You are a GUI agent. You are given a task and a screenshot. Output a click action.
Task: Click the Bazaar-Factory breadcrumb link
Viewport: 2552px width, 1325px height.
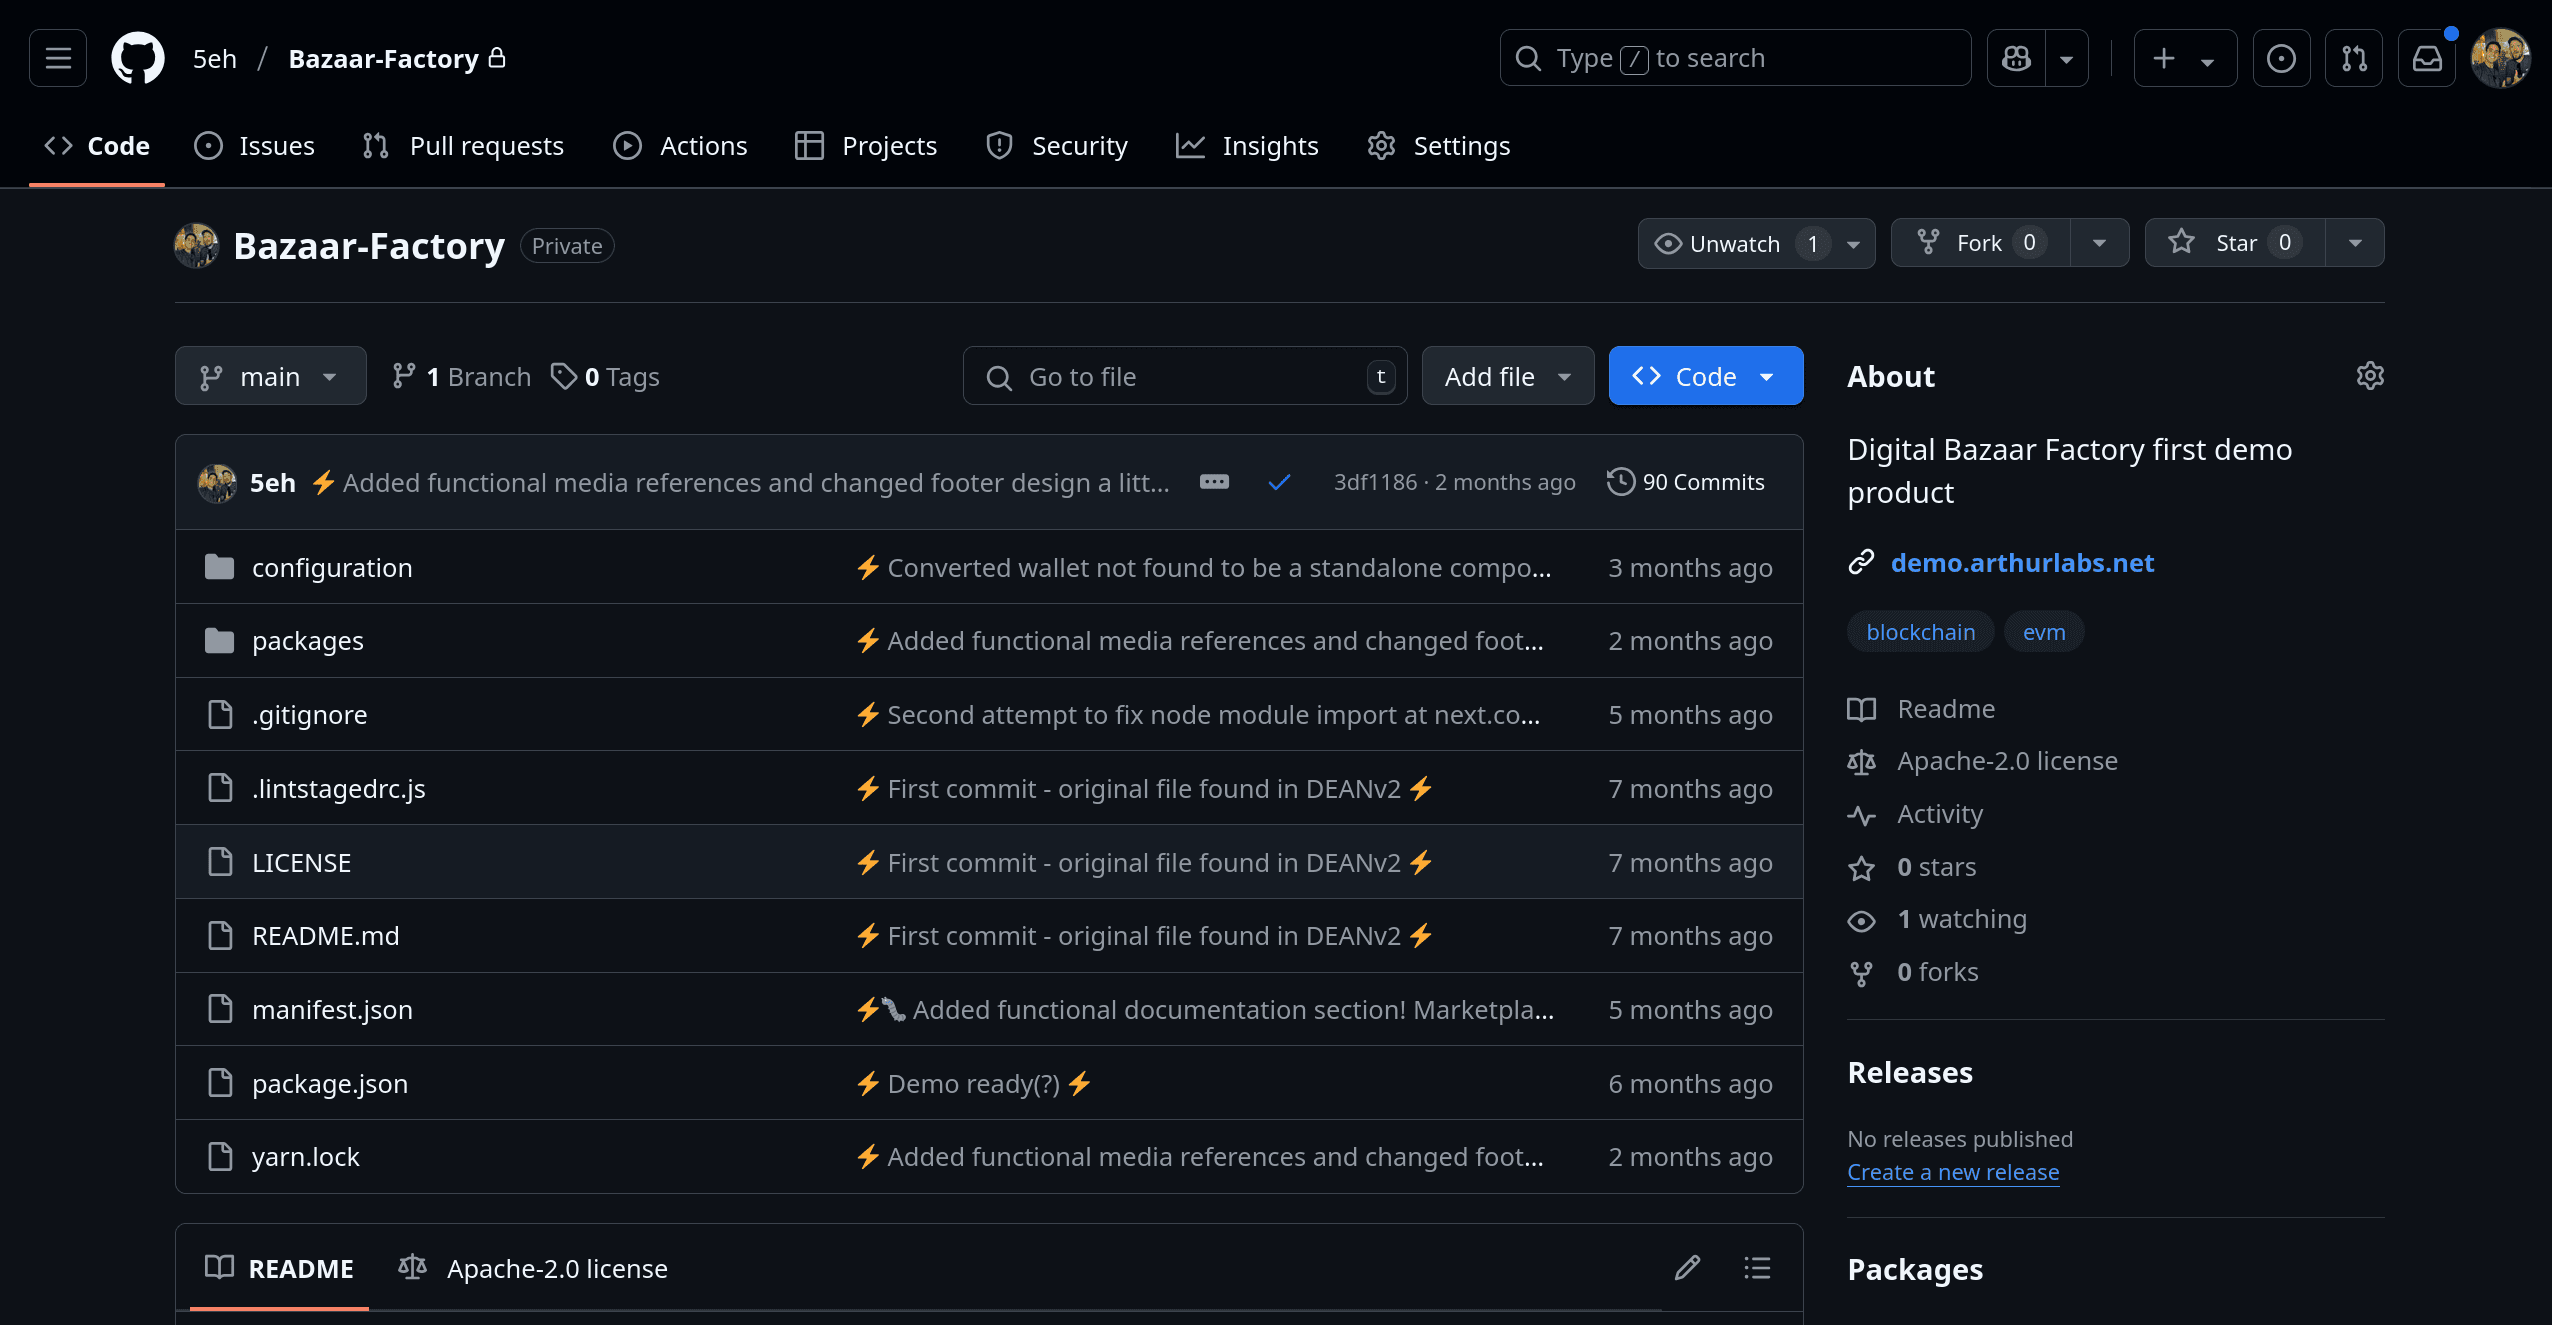[x=384, y=59]
